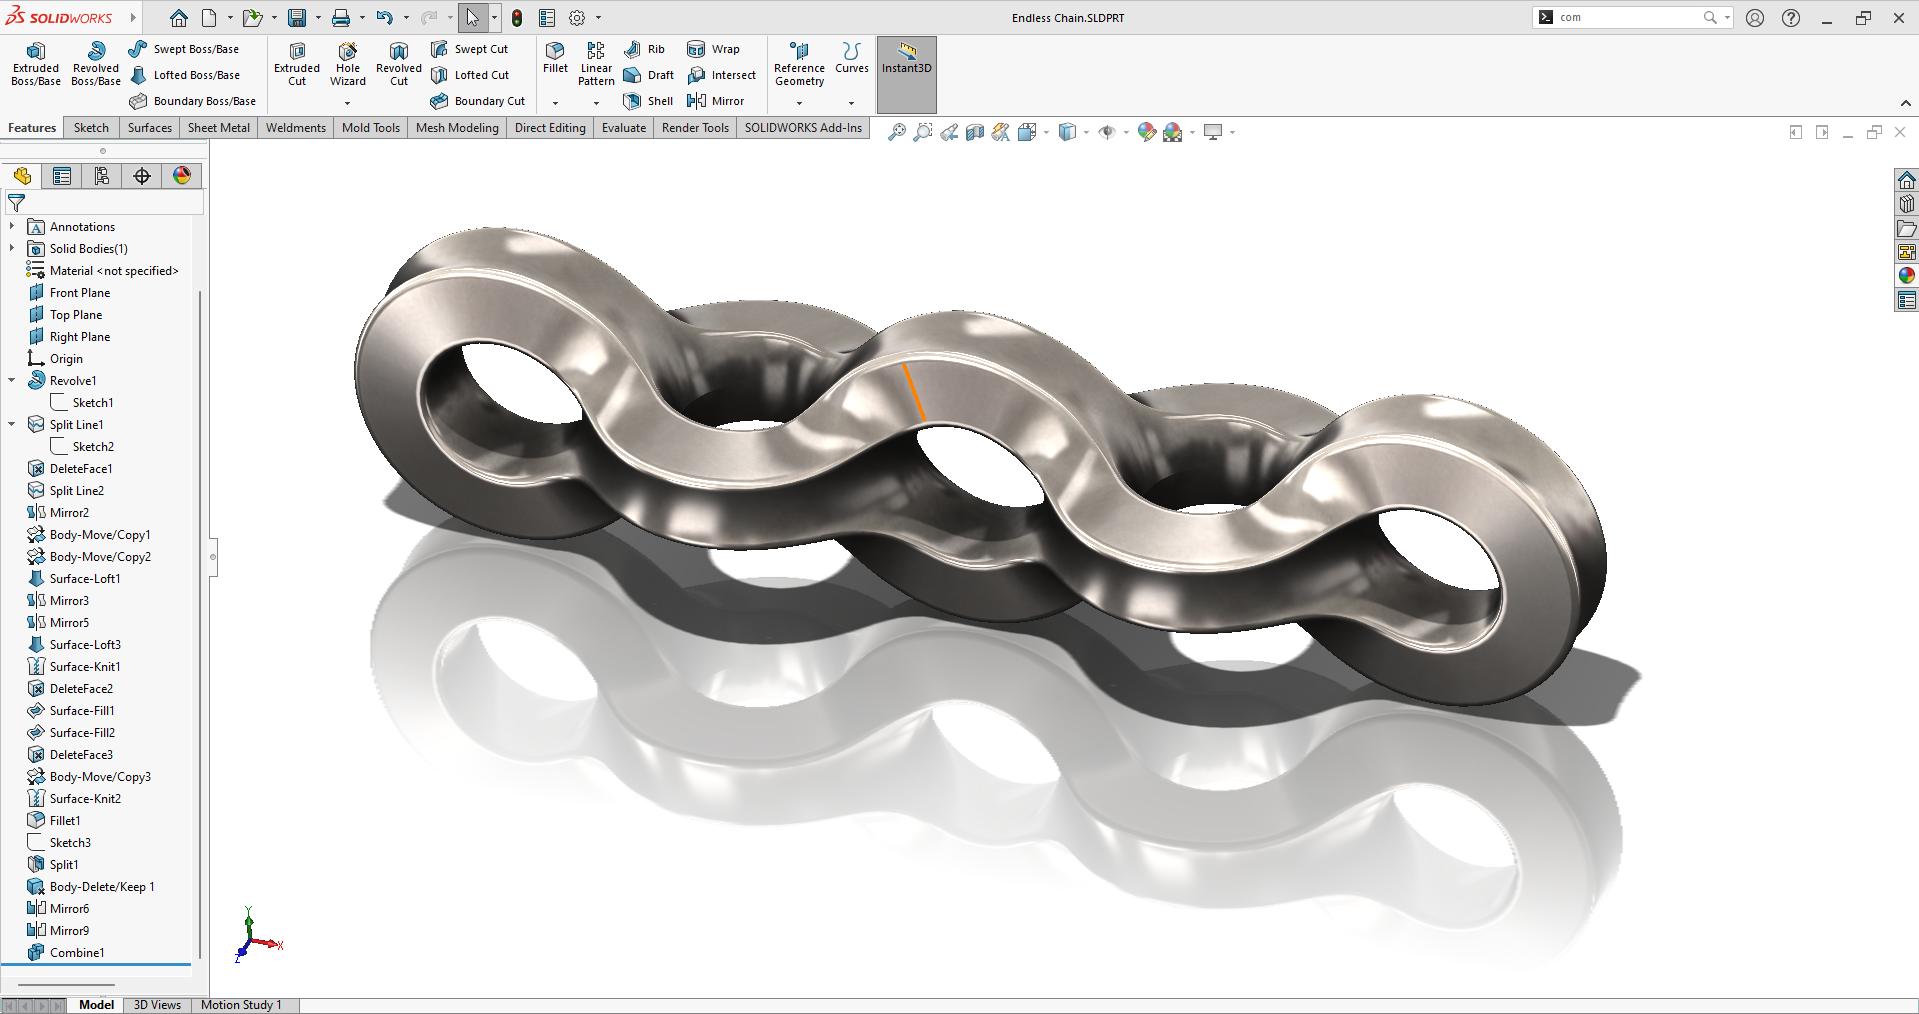Open the Mold Tools tab
The width and height of the screenshot is (1919, 1014).
[371, 128]
